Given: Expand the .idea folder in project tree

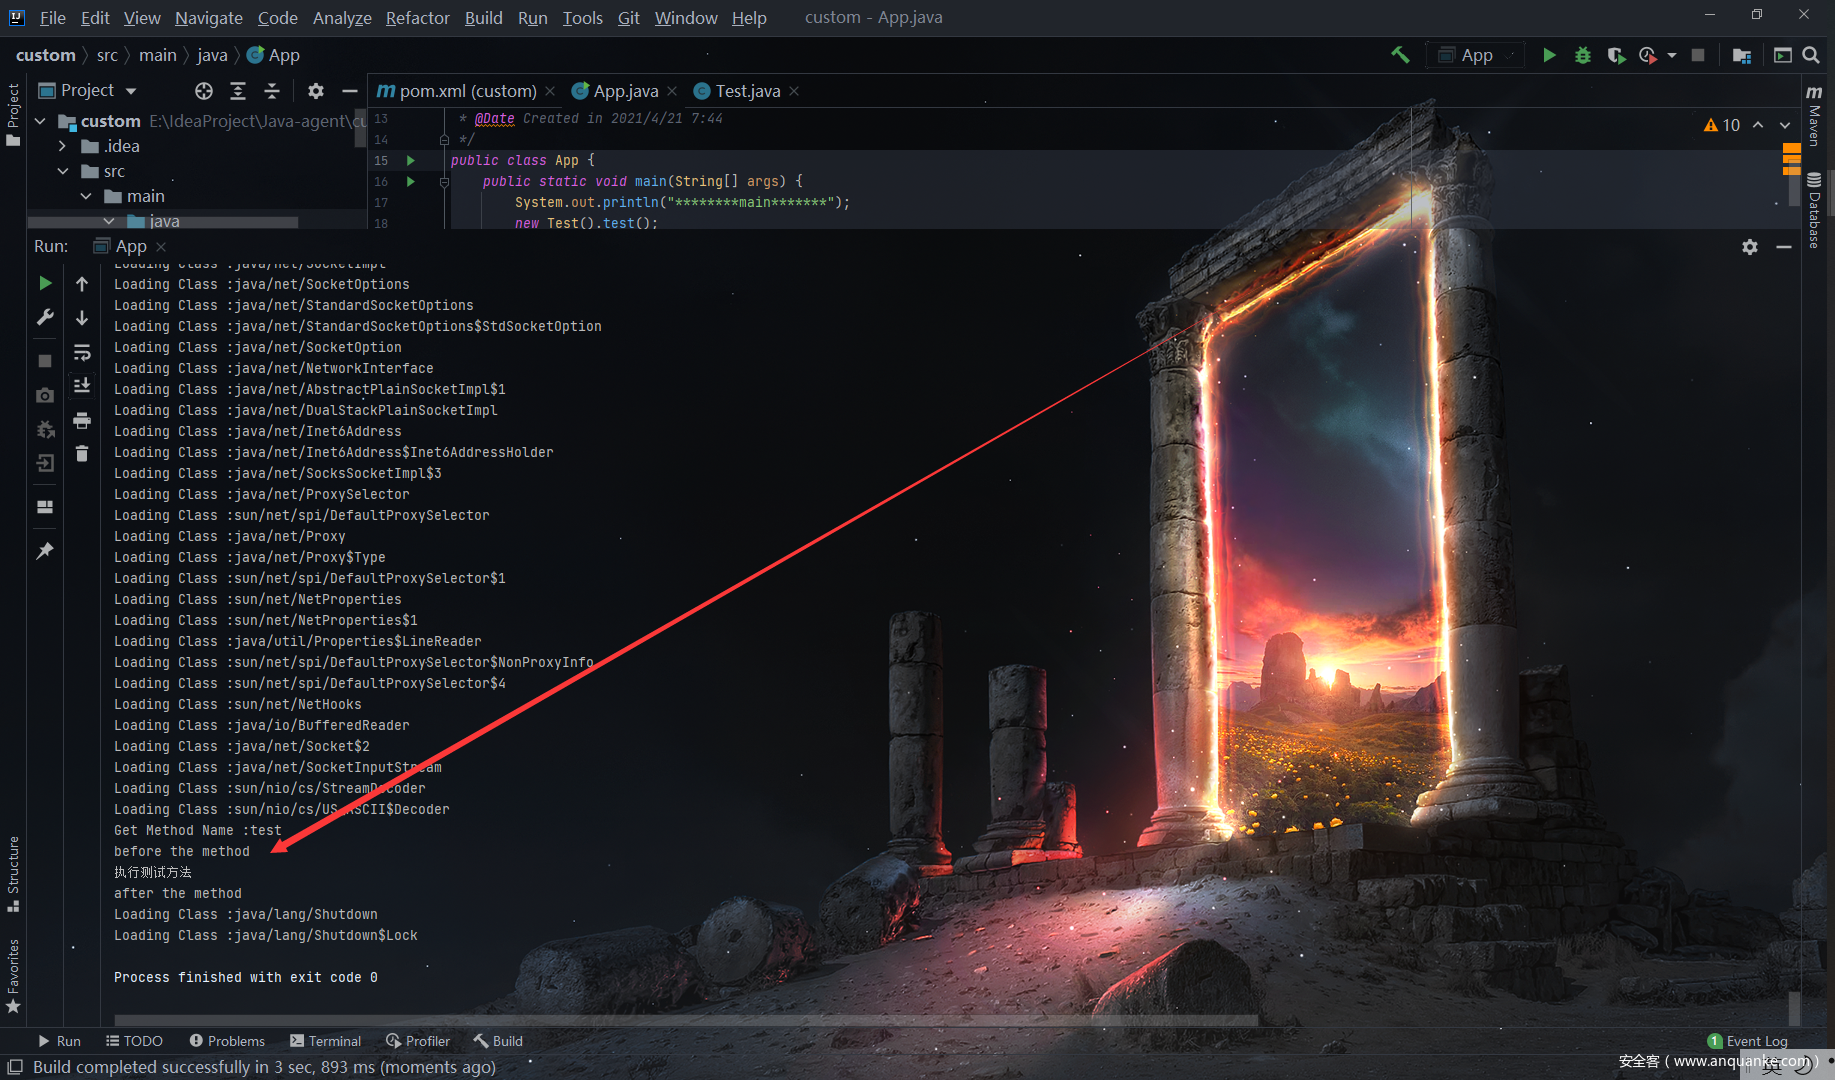Looking at the screenshot, I should [x=62, y=146].
